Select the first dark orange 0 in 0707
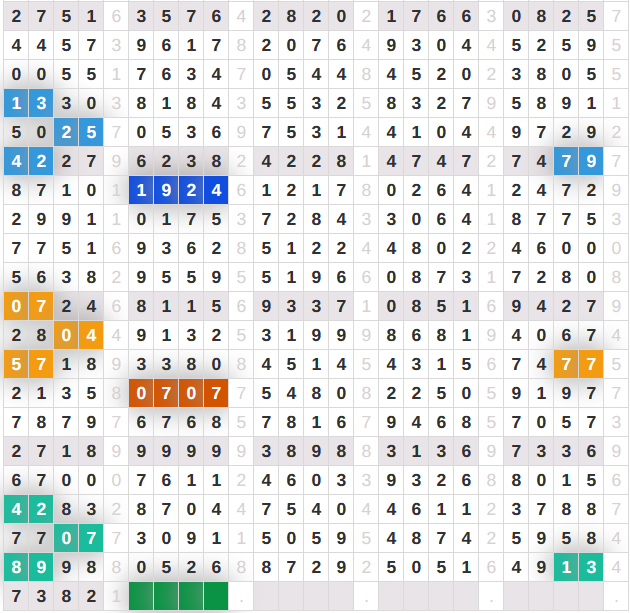 (x=142, y=393)
